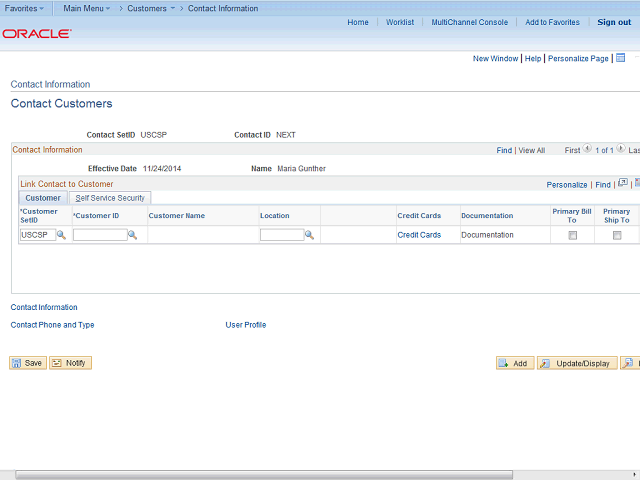The height and width of the screenshot is (480, 640).
Task: Click Effective Date value 11/24/2014
Action: 162,169
